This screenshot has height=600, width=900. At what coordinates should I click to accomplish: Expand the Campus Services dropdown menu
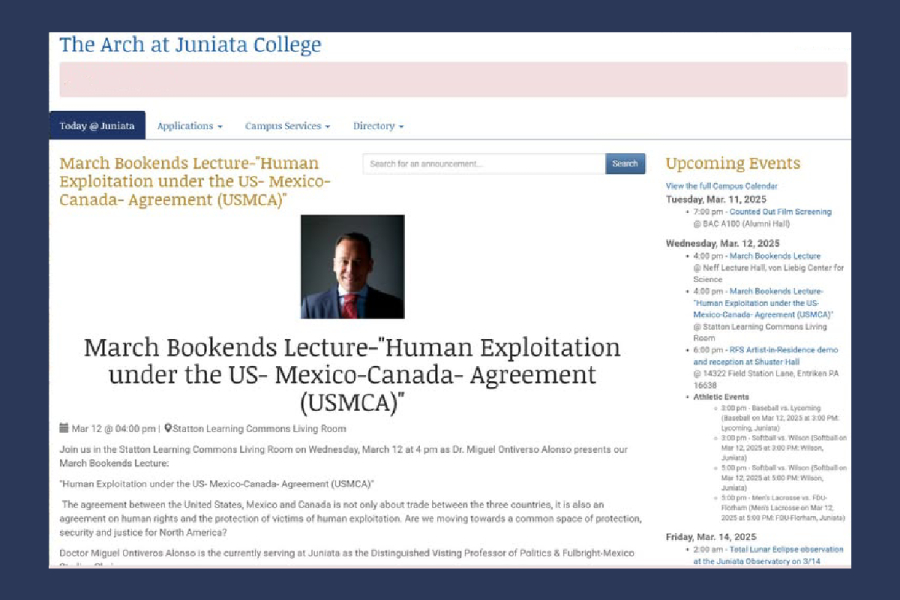tap(287, 126)
